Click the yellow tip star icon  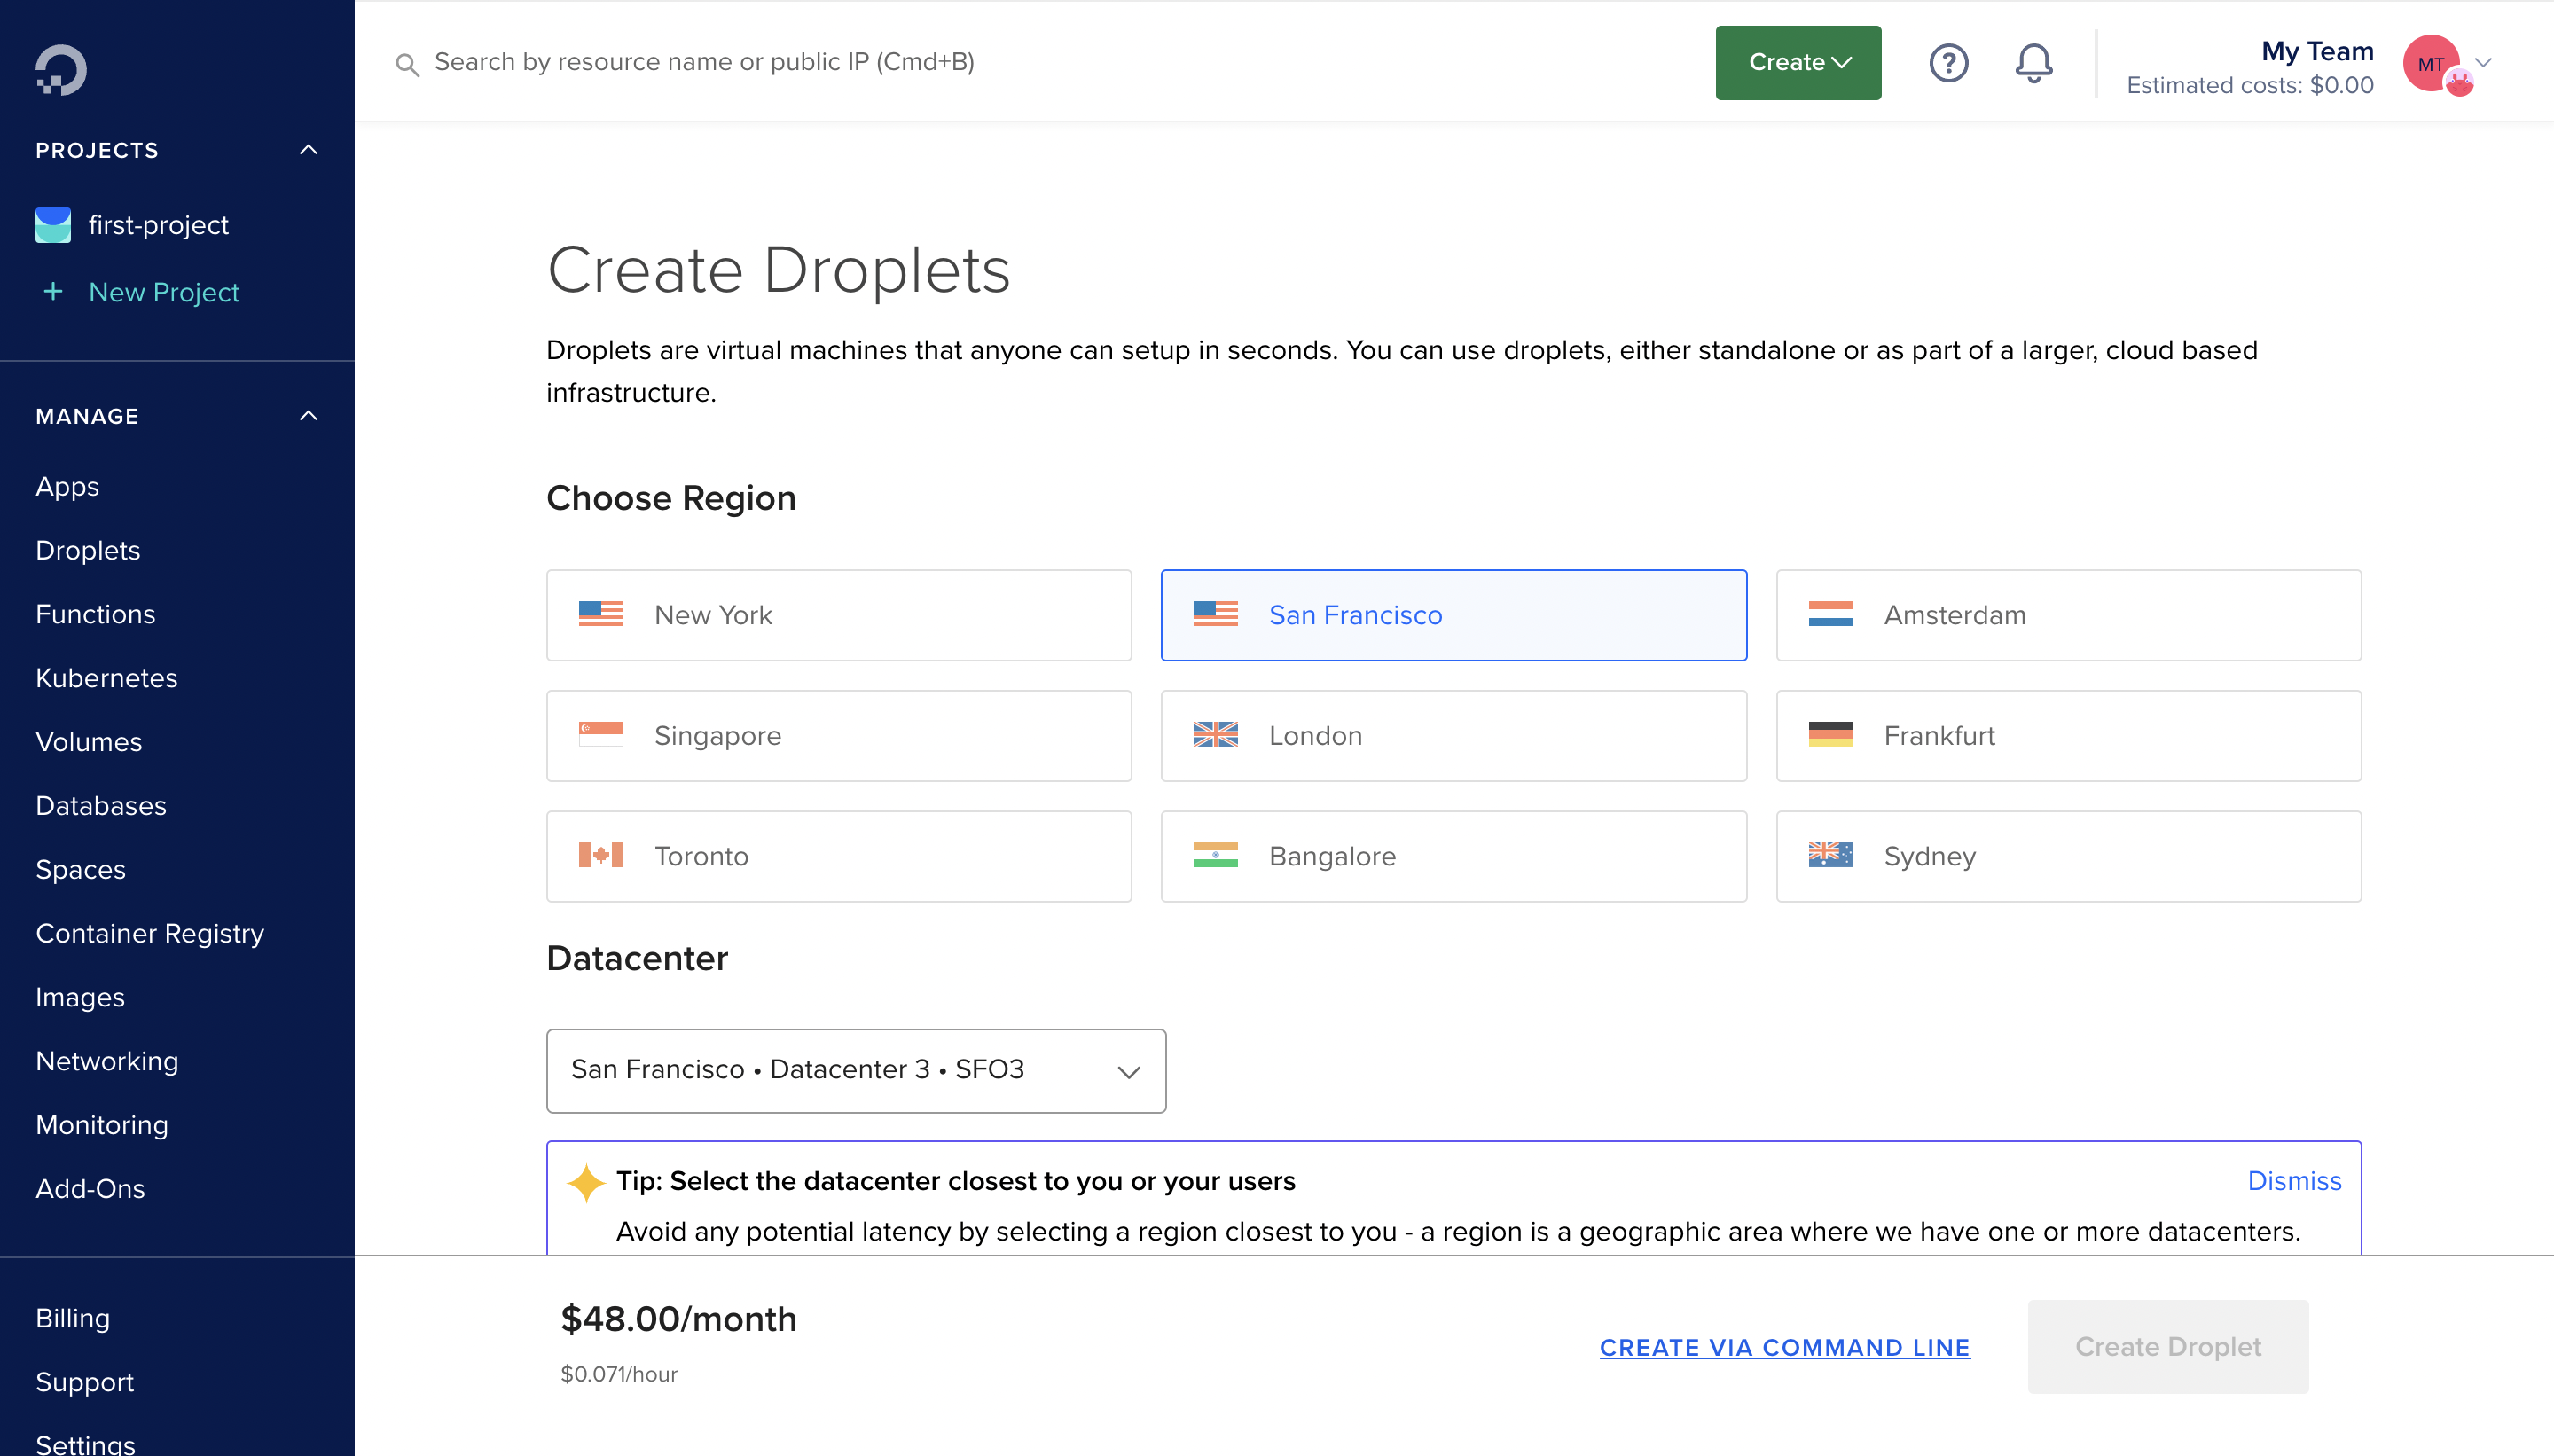point(586,1182)
